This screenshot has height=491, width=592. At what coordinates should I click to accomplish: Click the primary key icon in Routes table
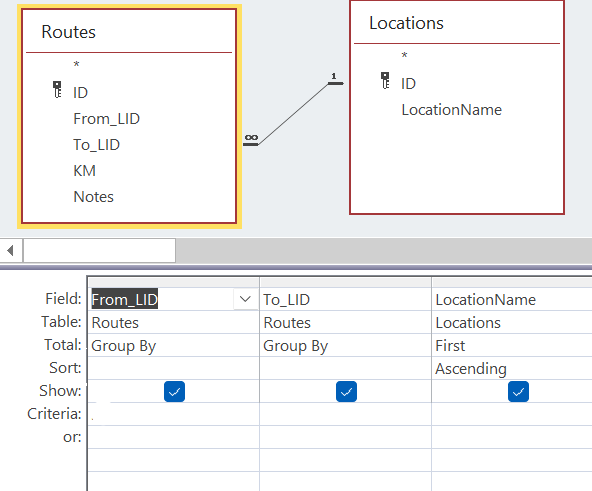click(x=57, y=90)
